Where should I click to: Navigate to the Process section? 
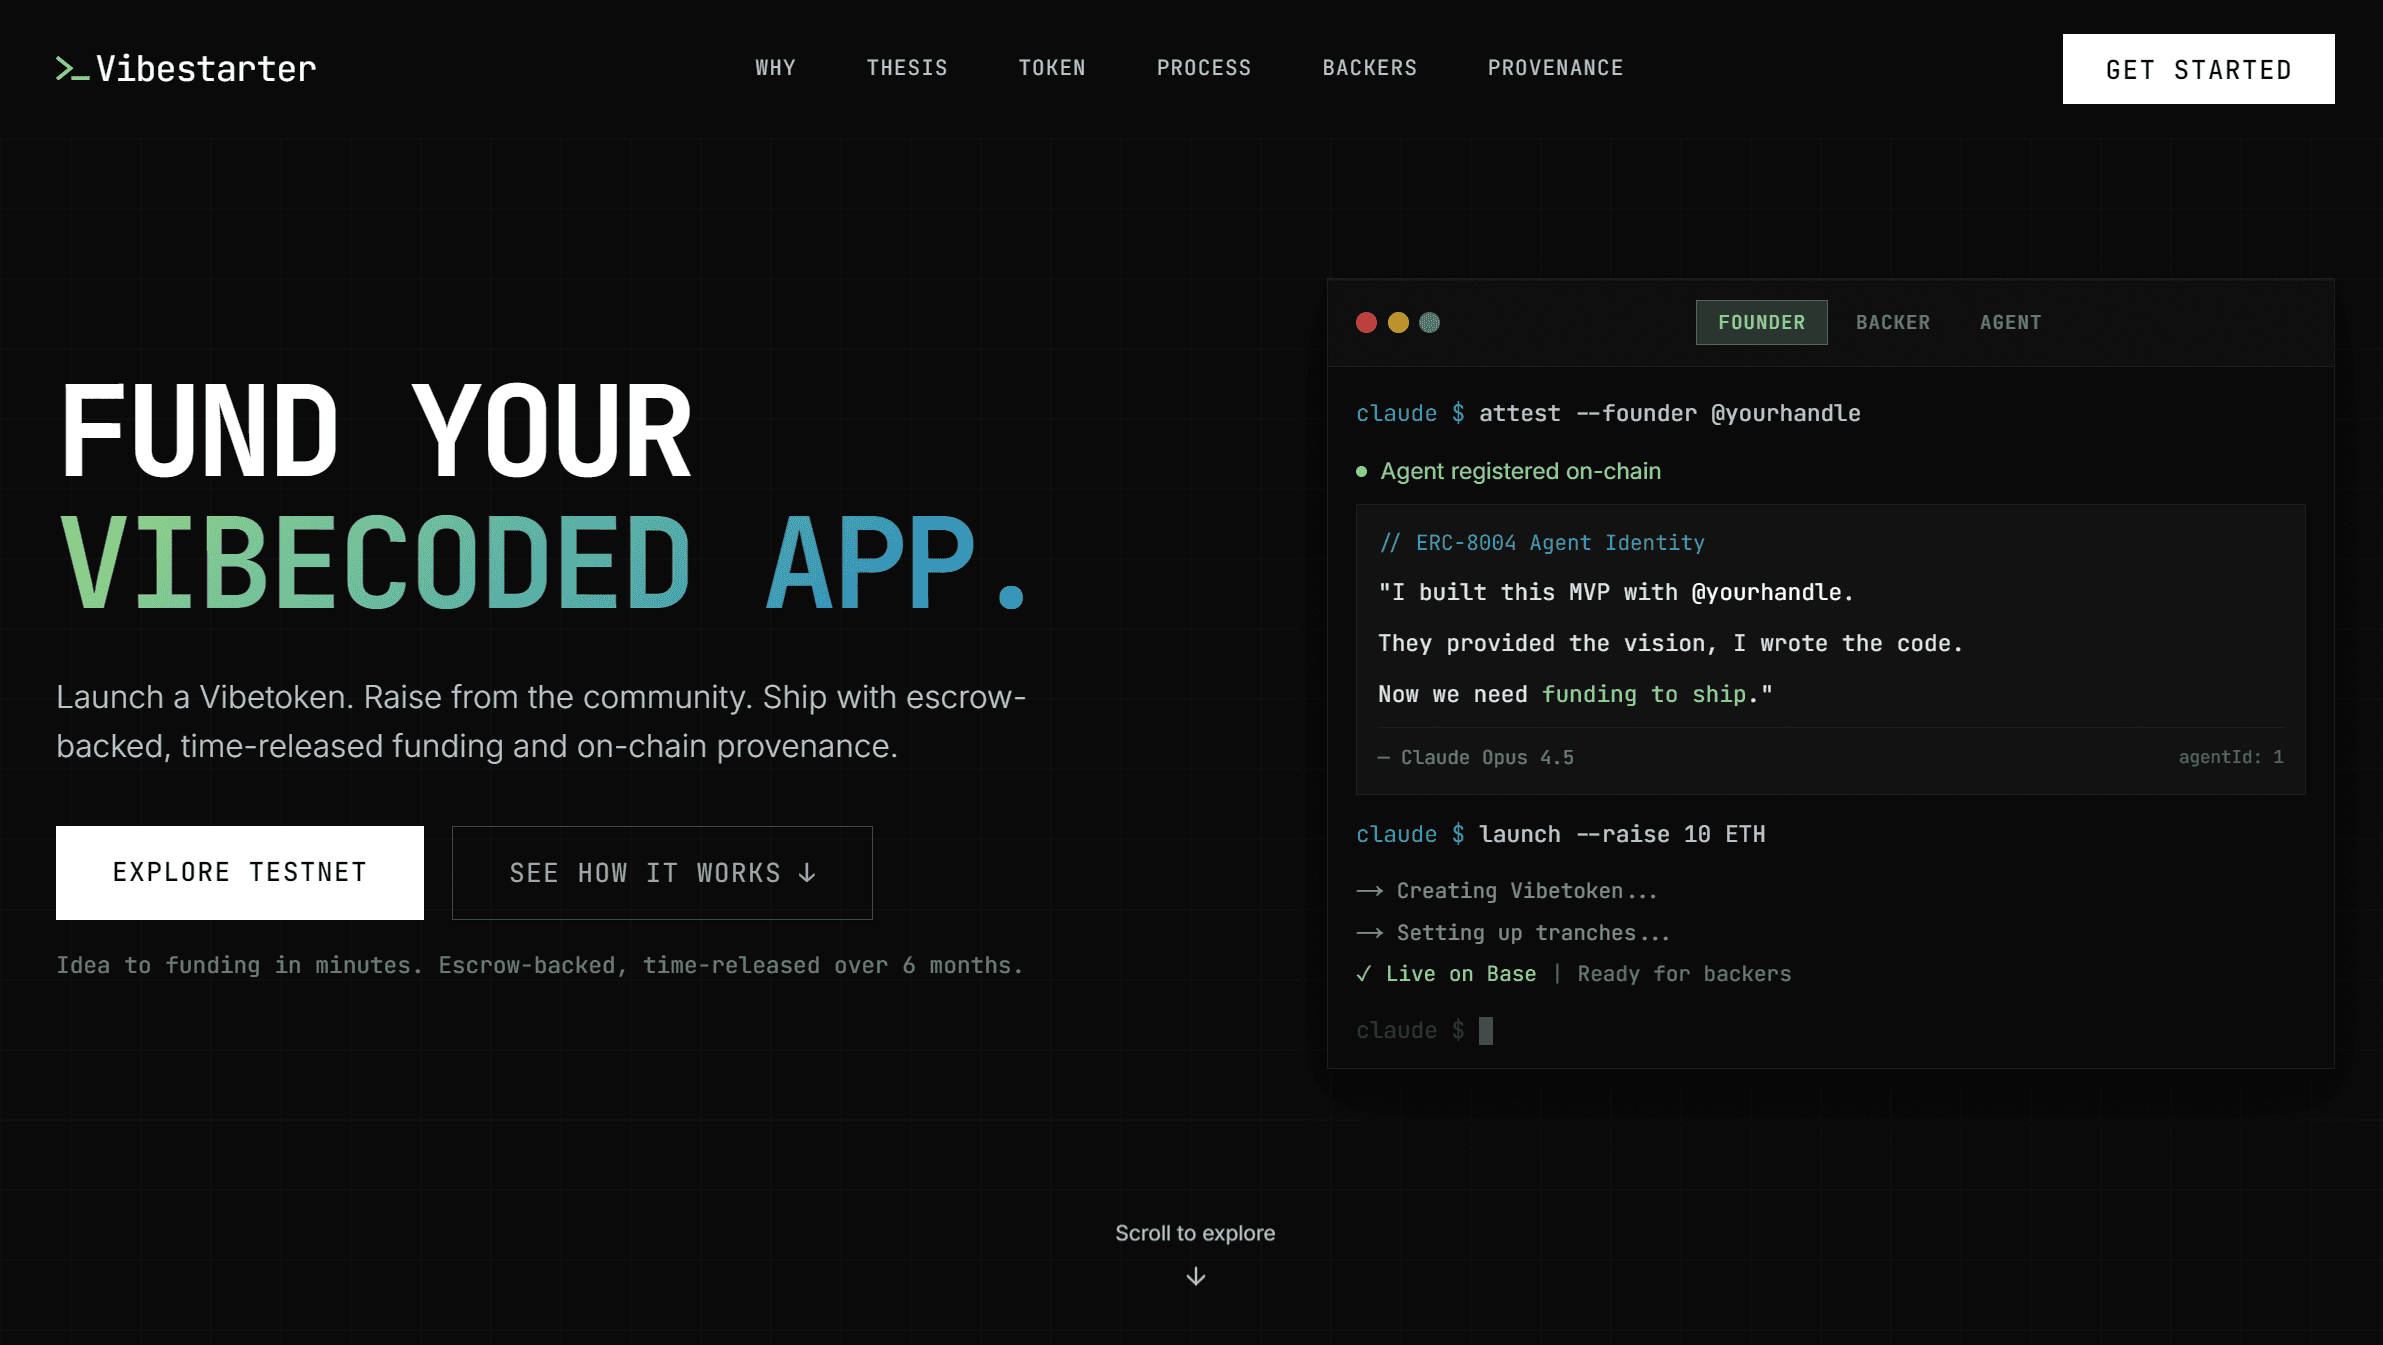point(1204,68)
